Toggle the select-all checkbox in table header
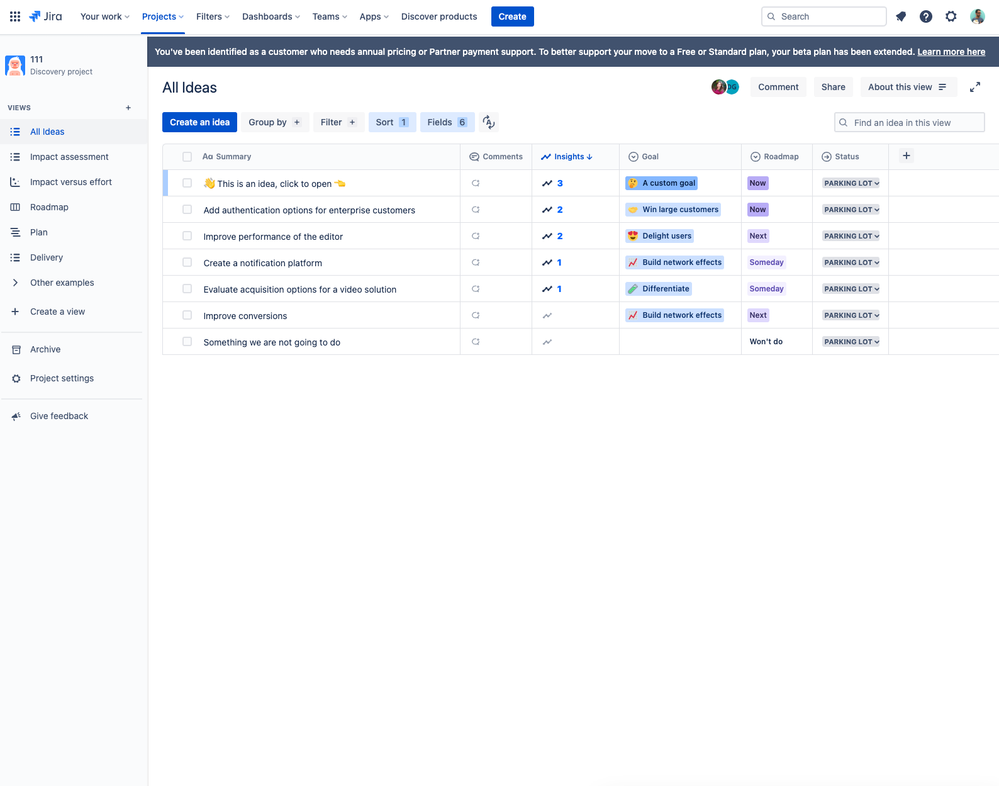Screen dimensions: 999x786 (187, 157)
